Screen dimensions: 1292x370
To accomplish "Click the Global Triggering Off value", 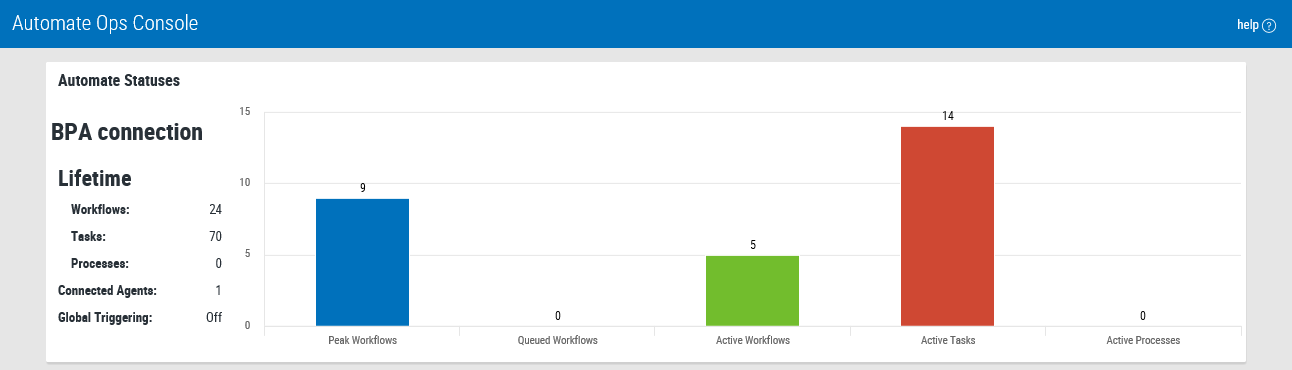I will click(x=214, y=318).
